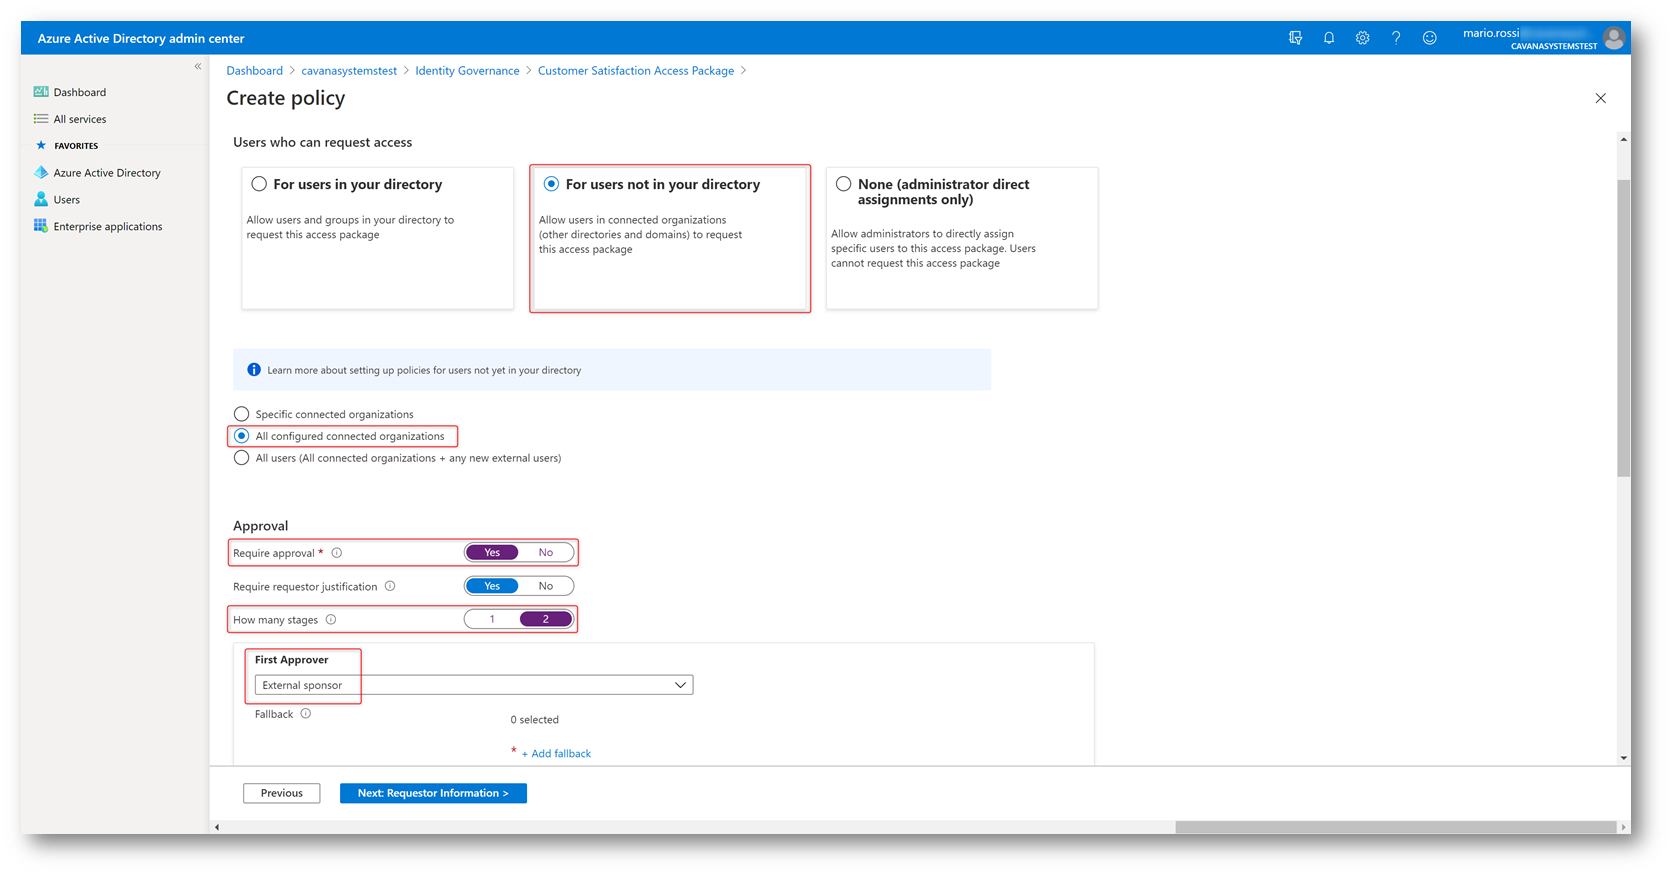Click the horizontal scrollbar left arrow
Viewport: 1673px width, 876px height.
217,827
